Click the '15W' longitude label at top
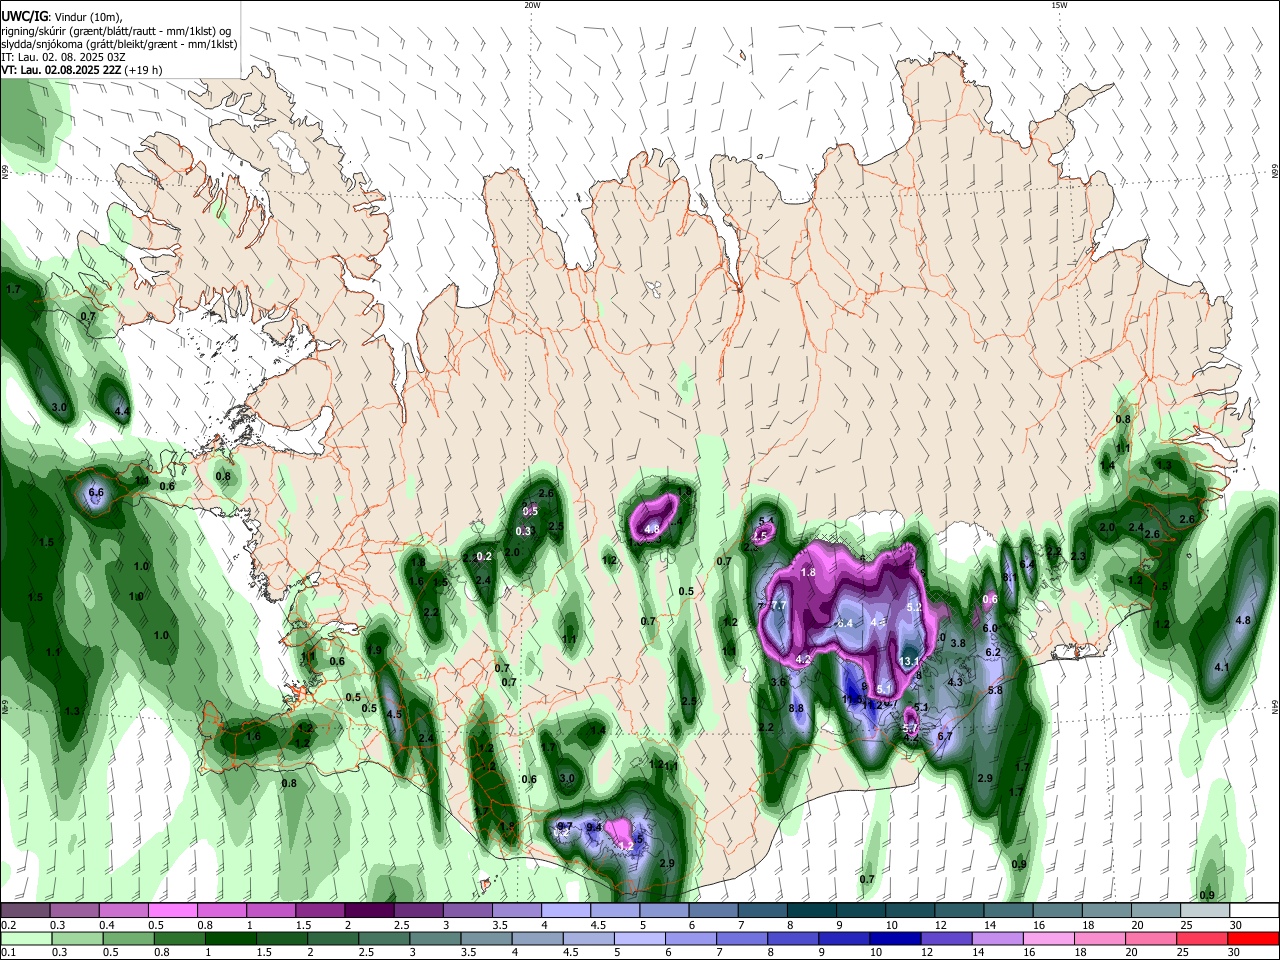1280x960 pixels. pos(1060,5)
